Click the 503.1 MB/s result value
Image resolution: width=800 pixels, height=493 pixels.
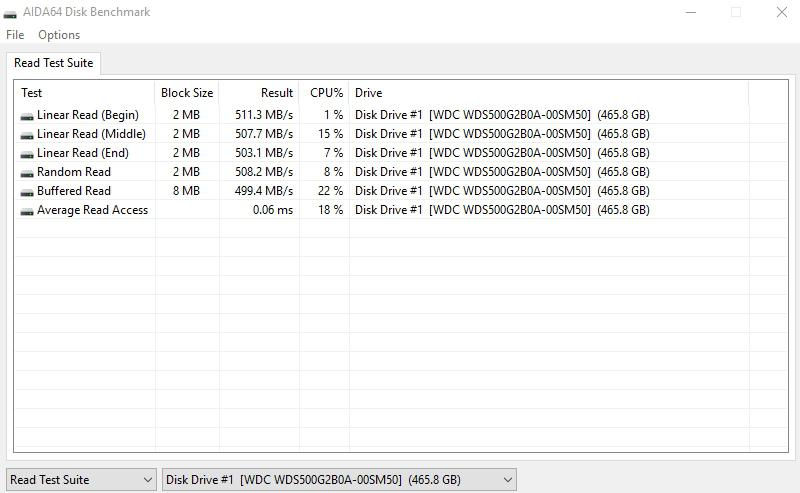click(x=264, y=153)
